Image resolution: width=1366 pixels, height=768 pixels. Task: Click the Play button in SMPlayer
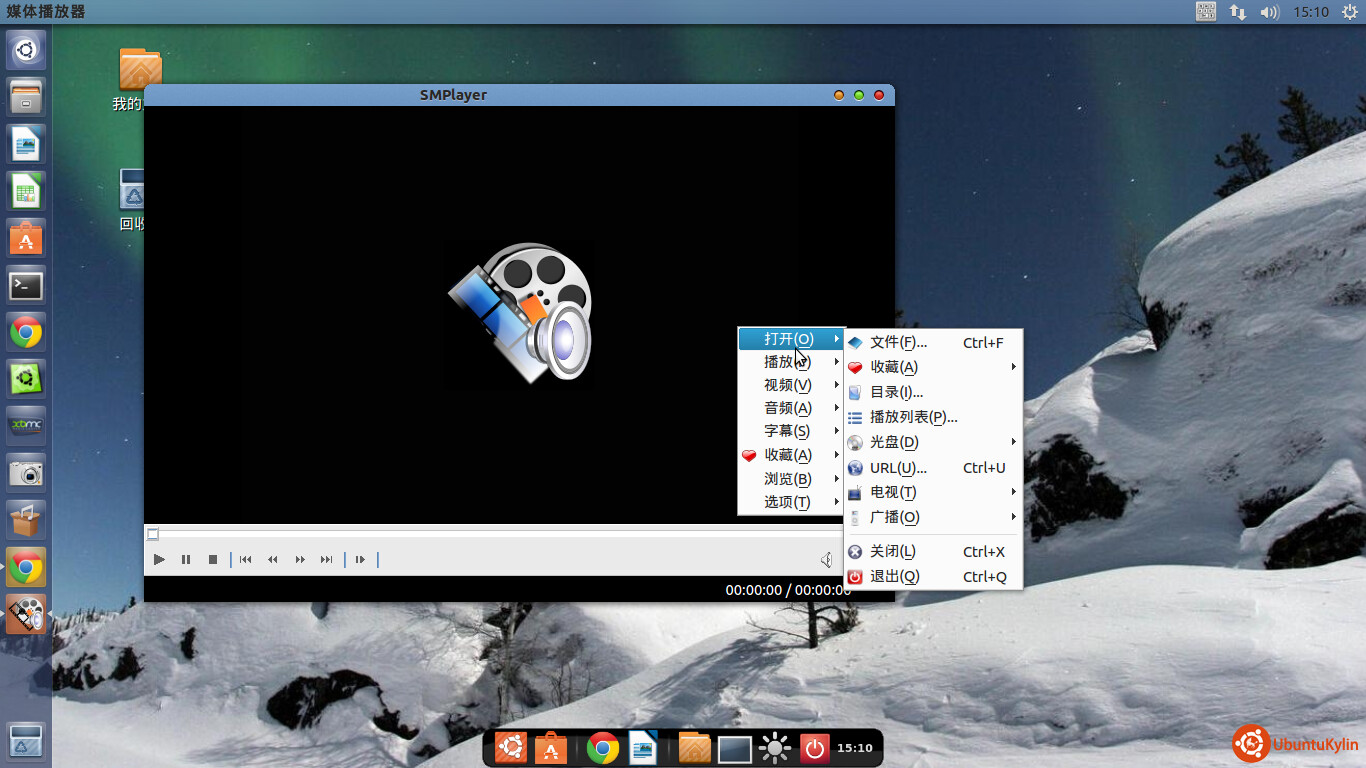[159, 559]
